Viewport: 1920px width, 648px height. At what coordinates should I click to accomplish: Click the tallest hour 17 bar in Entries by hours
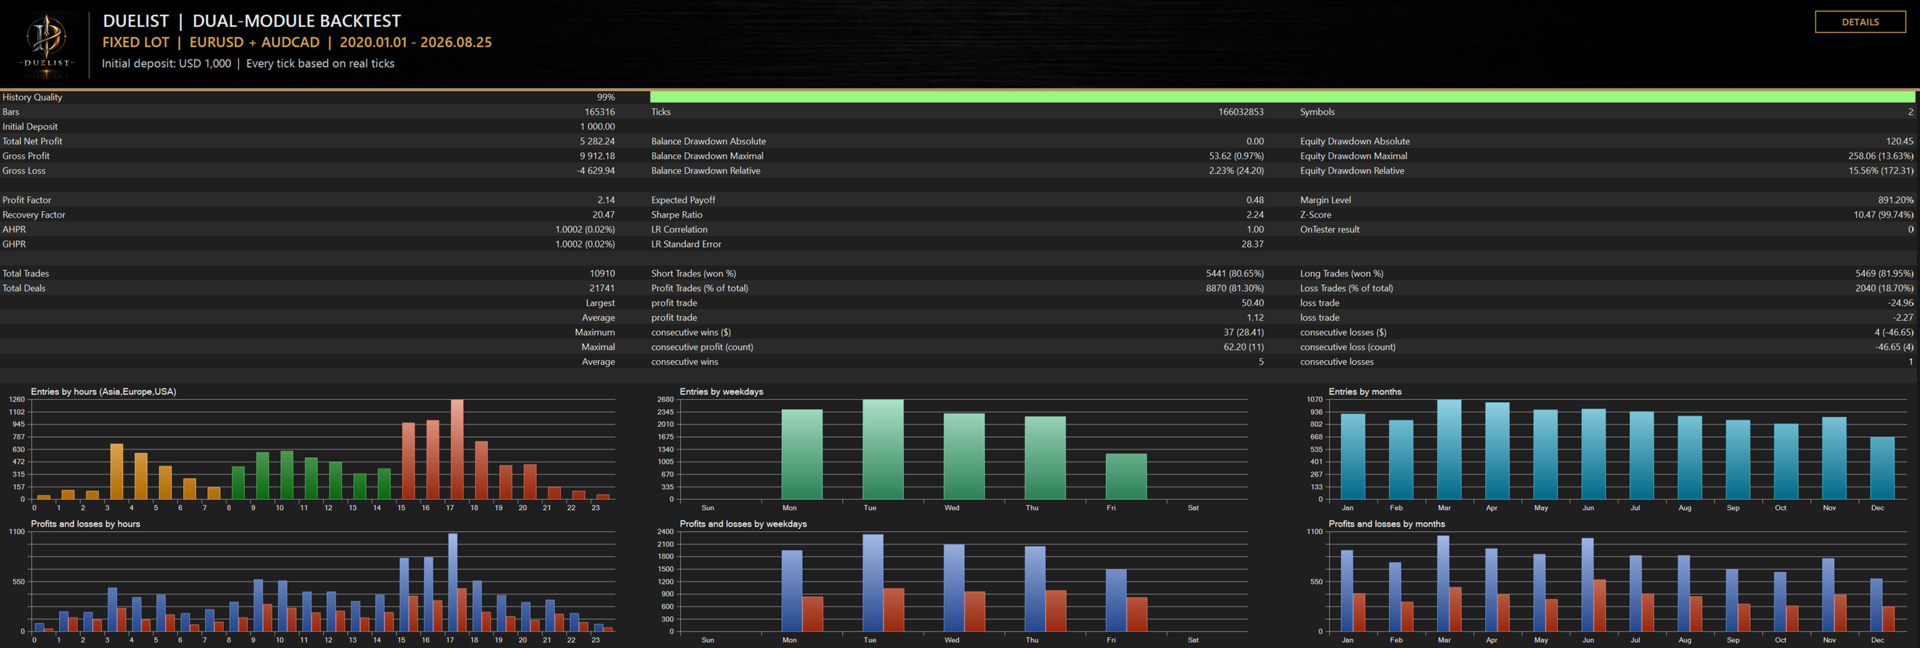(457, 449)
